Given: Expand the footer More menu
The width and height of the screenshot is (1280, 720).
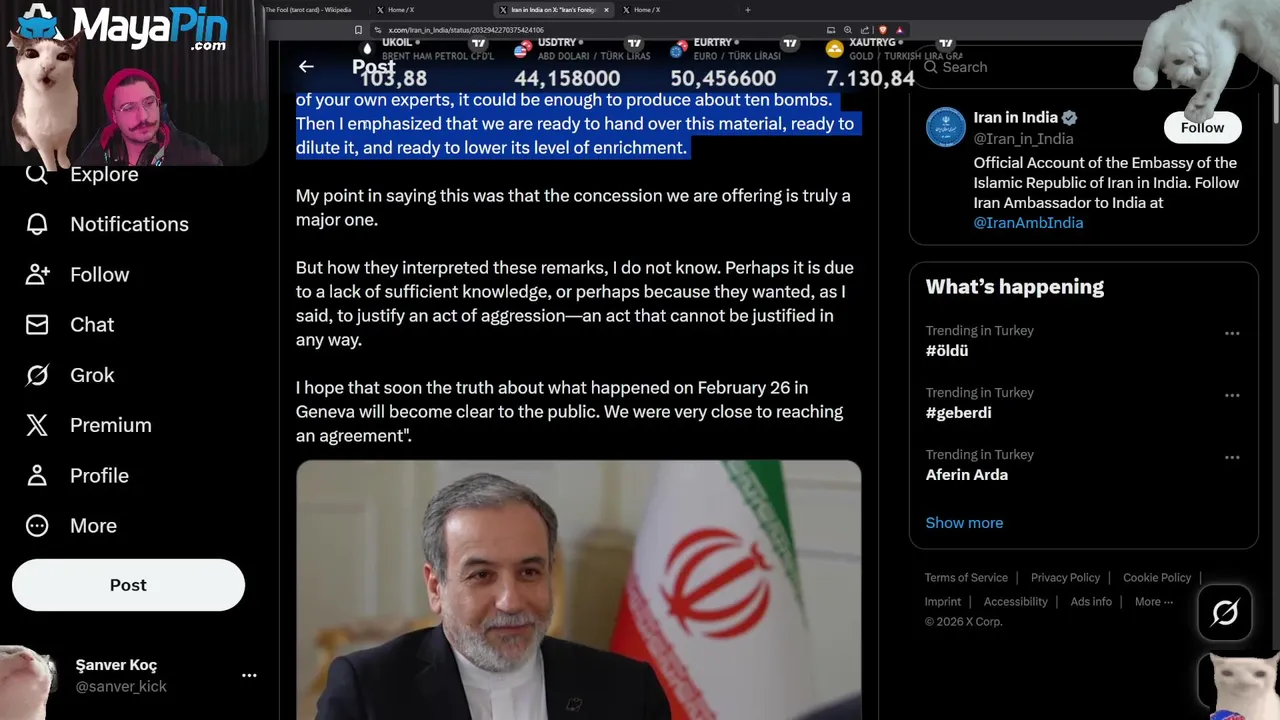Looking at the screenshot, I should pos(1153,602).
